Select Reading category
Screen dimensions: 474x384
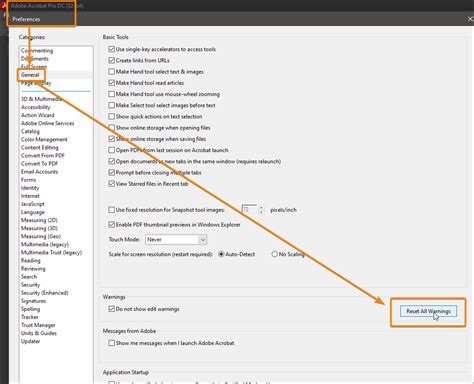31,261
